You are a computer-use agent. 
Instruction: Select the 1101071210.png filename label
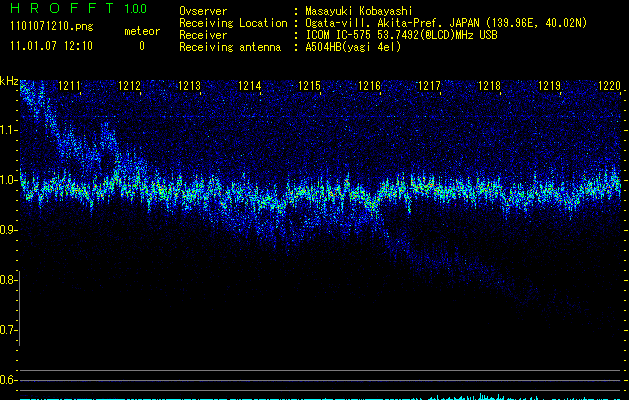[49, 27]
